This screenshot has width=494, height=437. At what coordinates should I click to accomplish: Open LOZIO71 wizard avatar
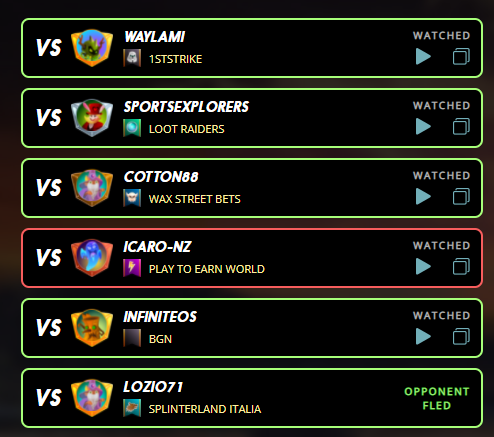point(92,398)
